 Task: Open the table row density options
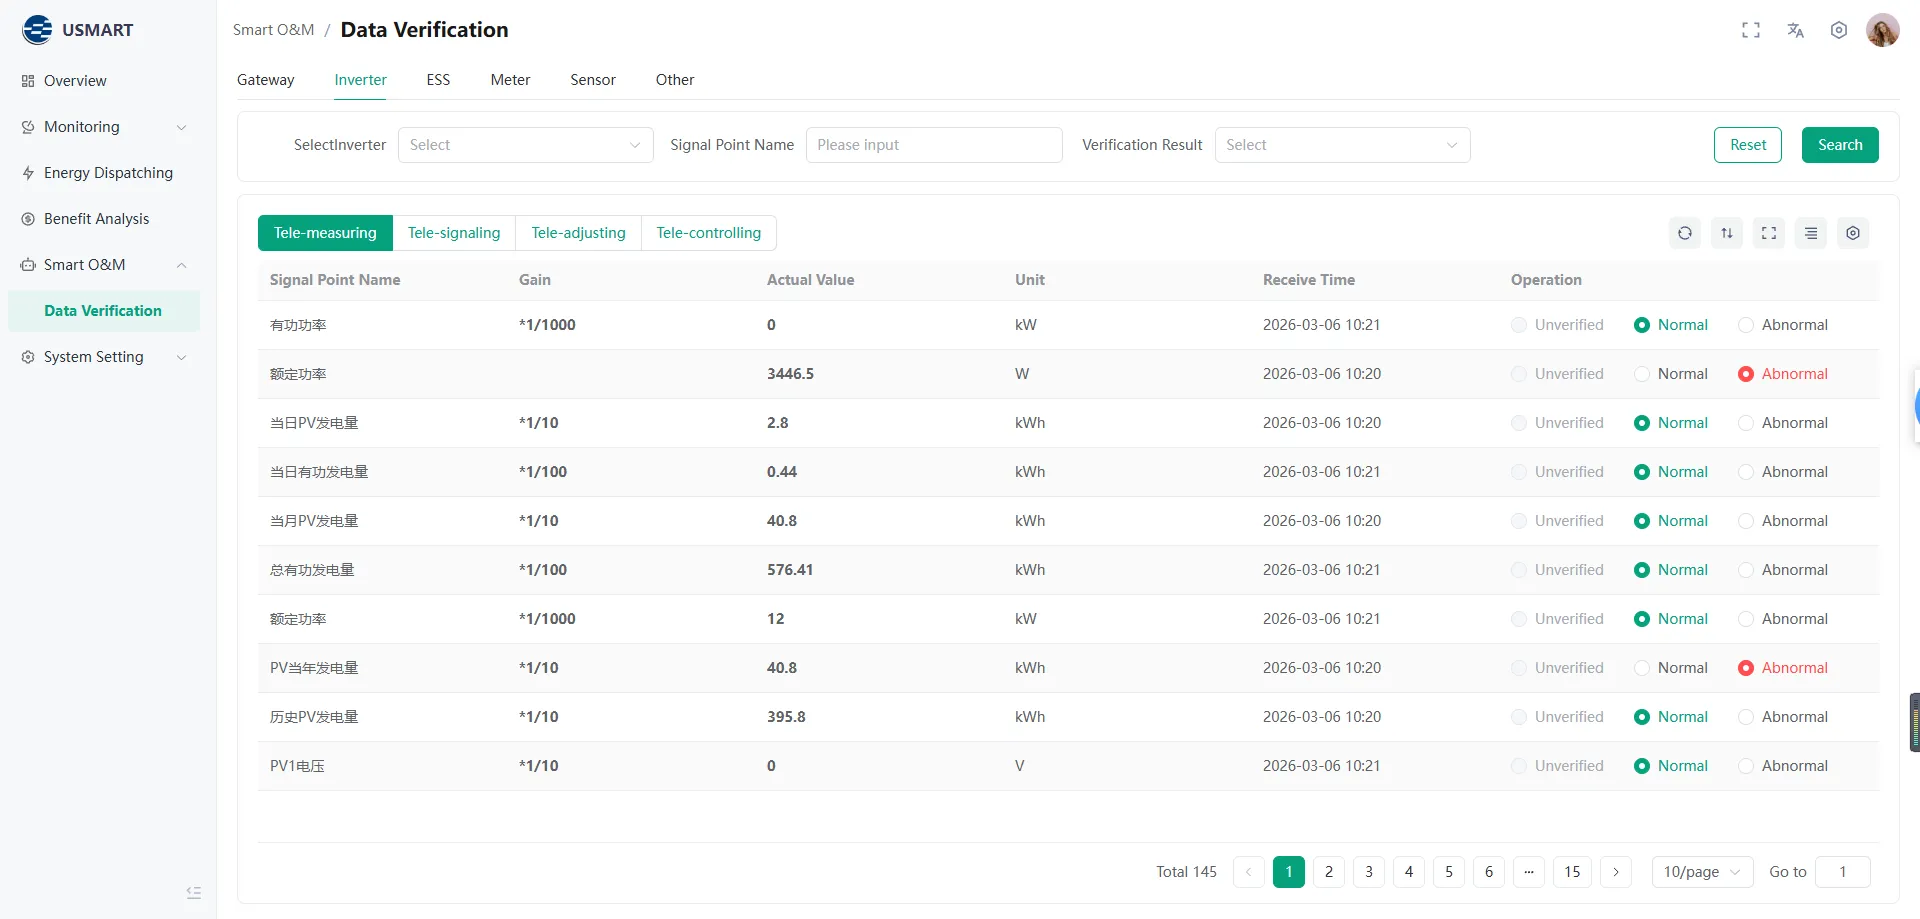pos(1811,232)
